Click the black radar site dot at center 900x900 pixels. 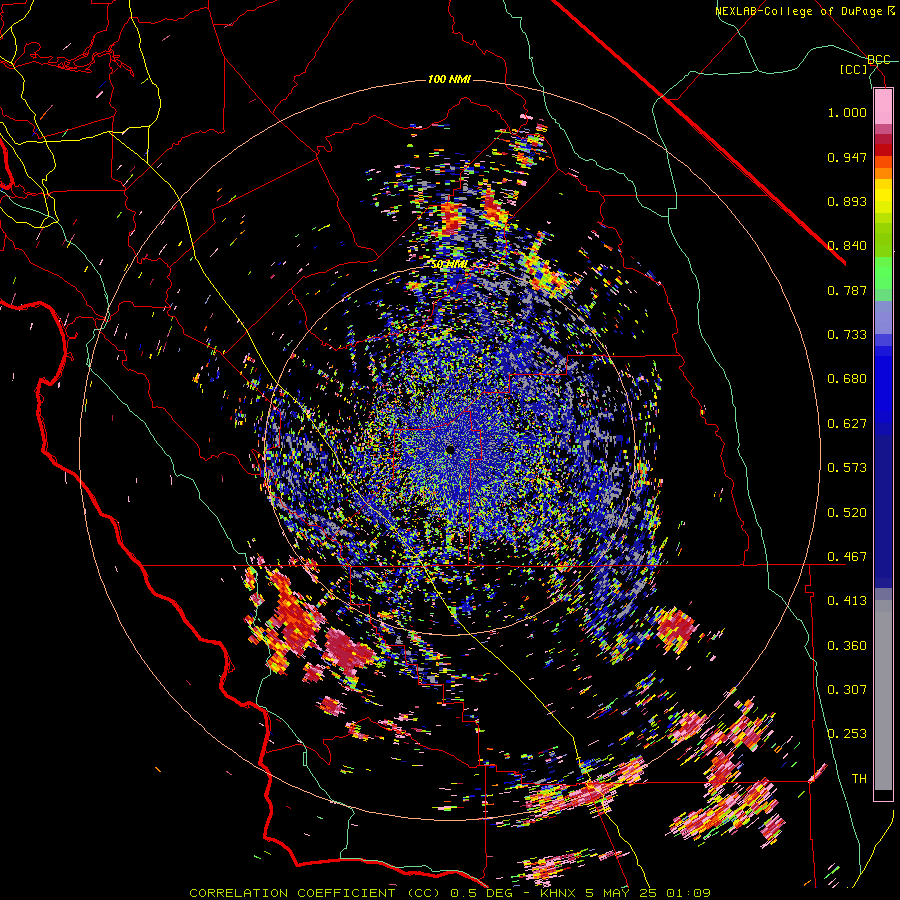point(449,450)
